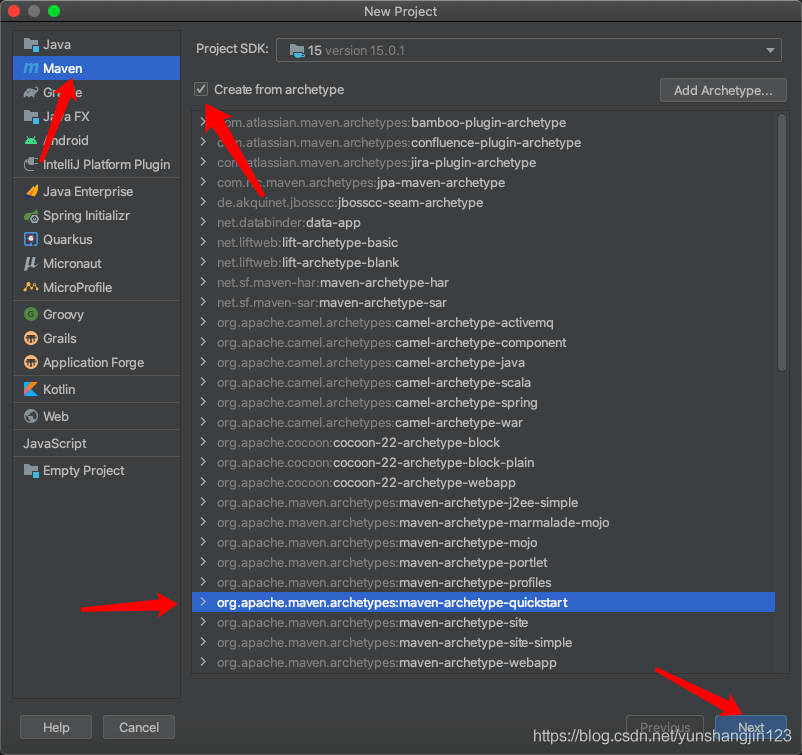This screenshot has width=802, height=755.
Task: Expand the lift-archetype-basic node
Action: coord(204,242)
